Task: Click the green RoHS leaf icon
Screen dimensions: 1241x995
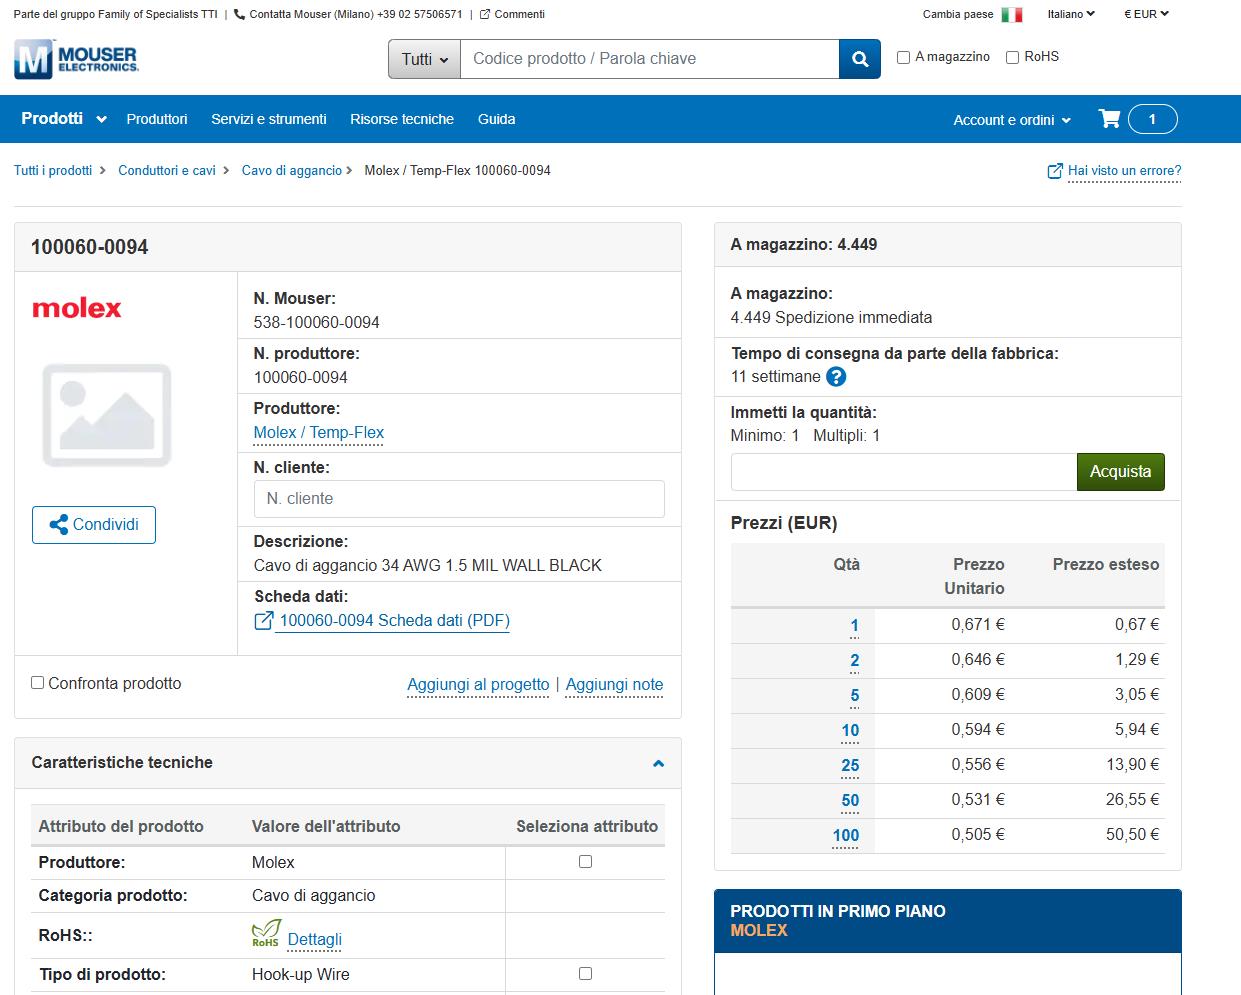Action: [x=266, y=934]
